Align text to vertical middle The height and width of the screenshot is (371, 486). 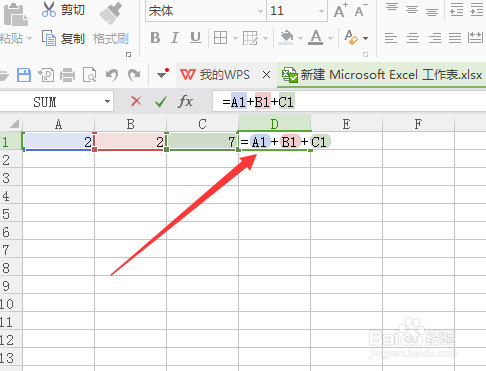412,9
